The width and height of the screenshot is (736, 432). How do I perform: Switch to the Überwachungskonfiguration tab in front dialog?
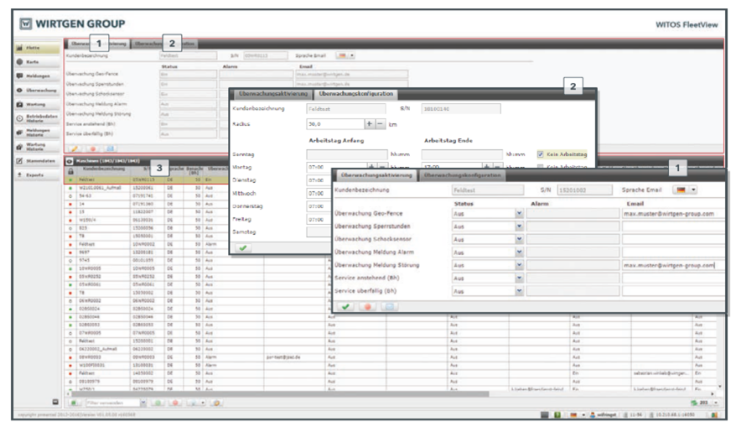coord(461,175)
